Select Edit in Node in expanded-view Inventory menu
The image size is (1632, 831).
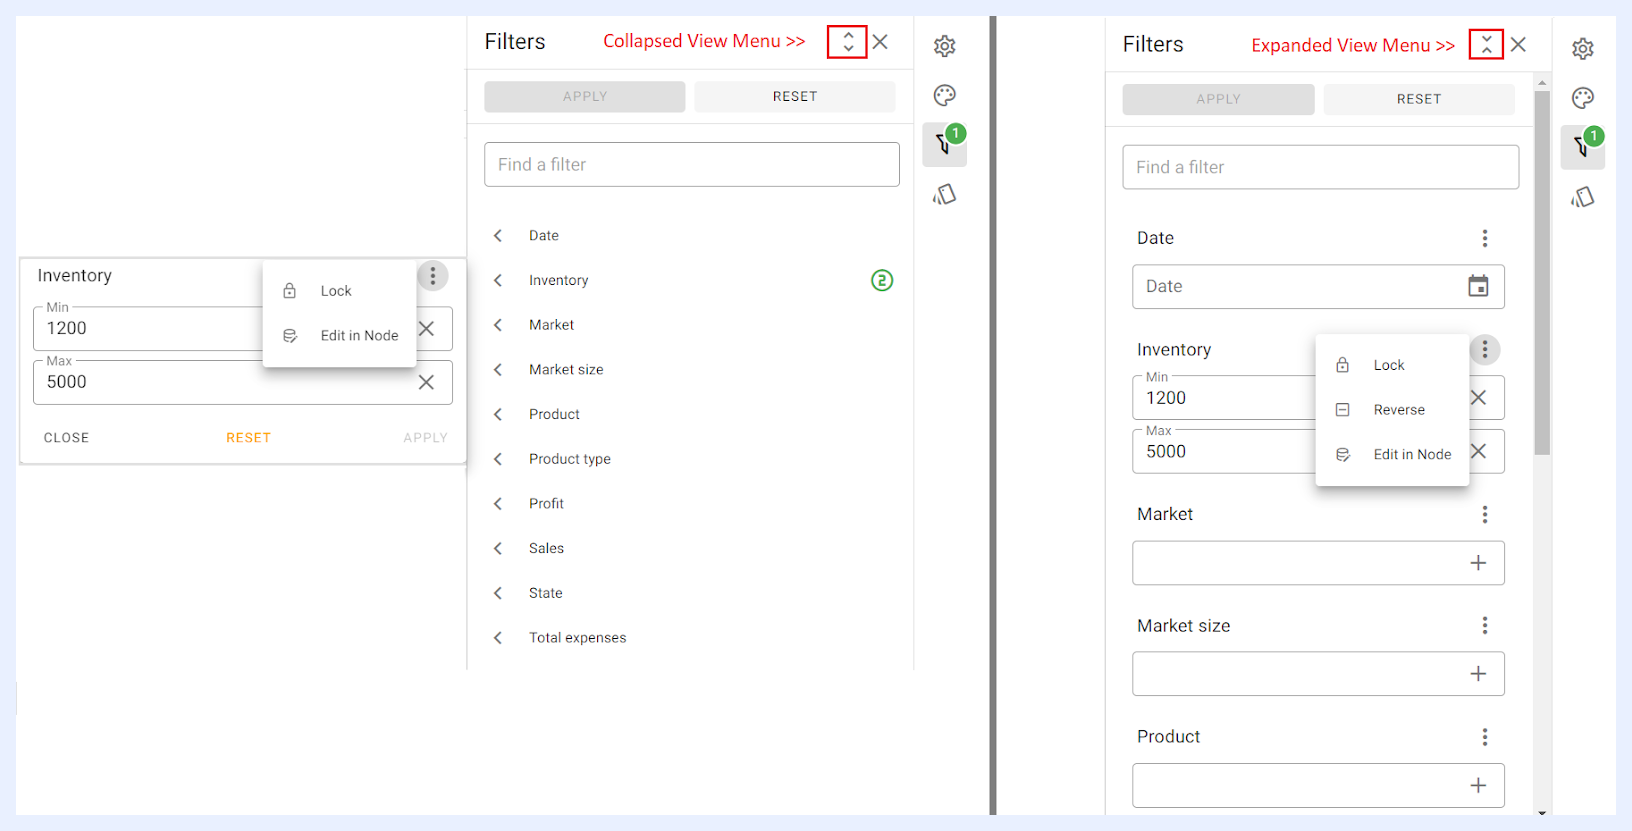point(1392,454)
